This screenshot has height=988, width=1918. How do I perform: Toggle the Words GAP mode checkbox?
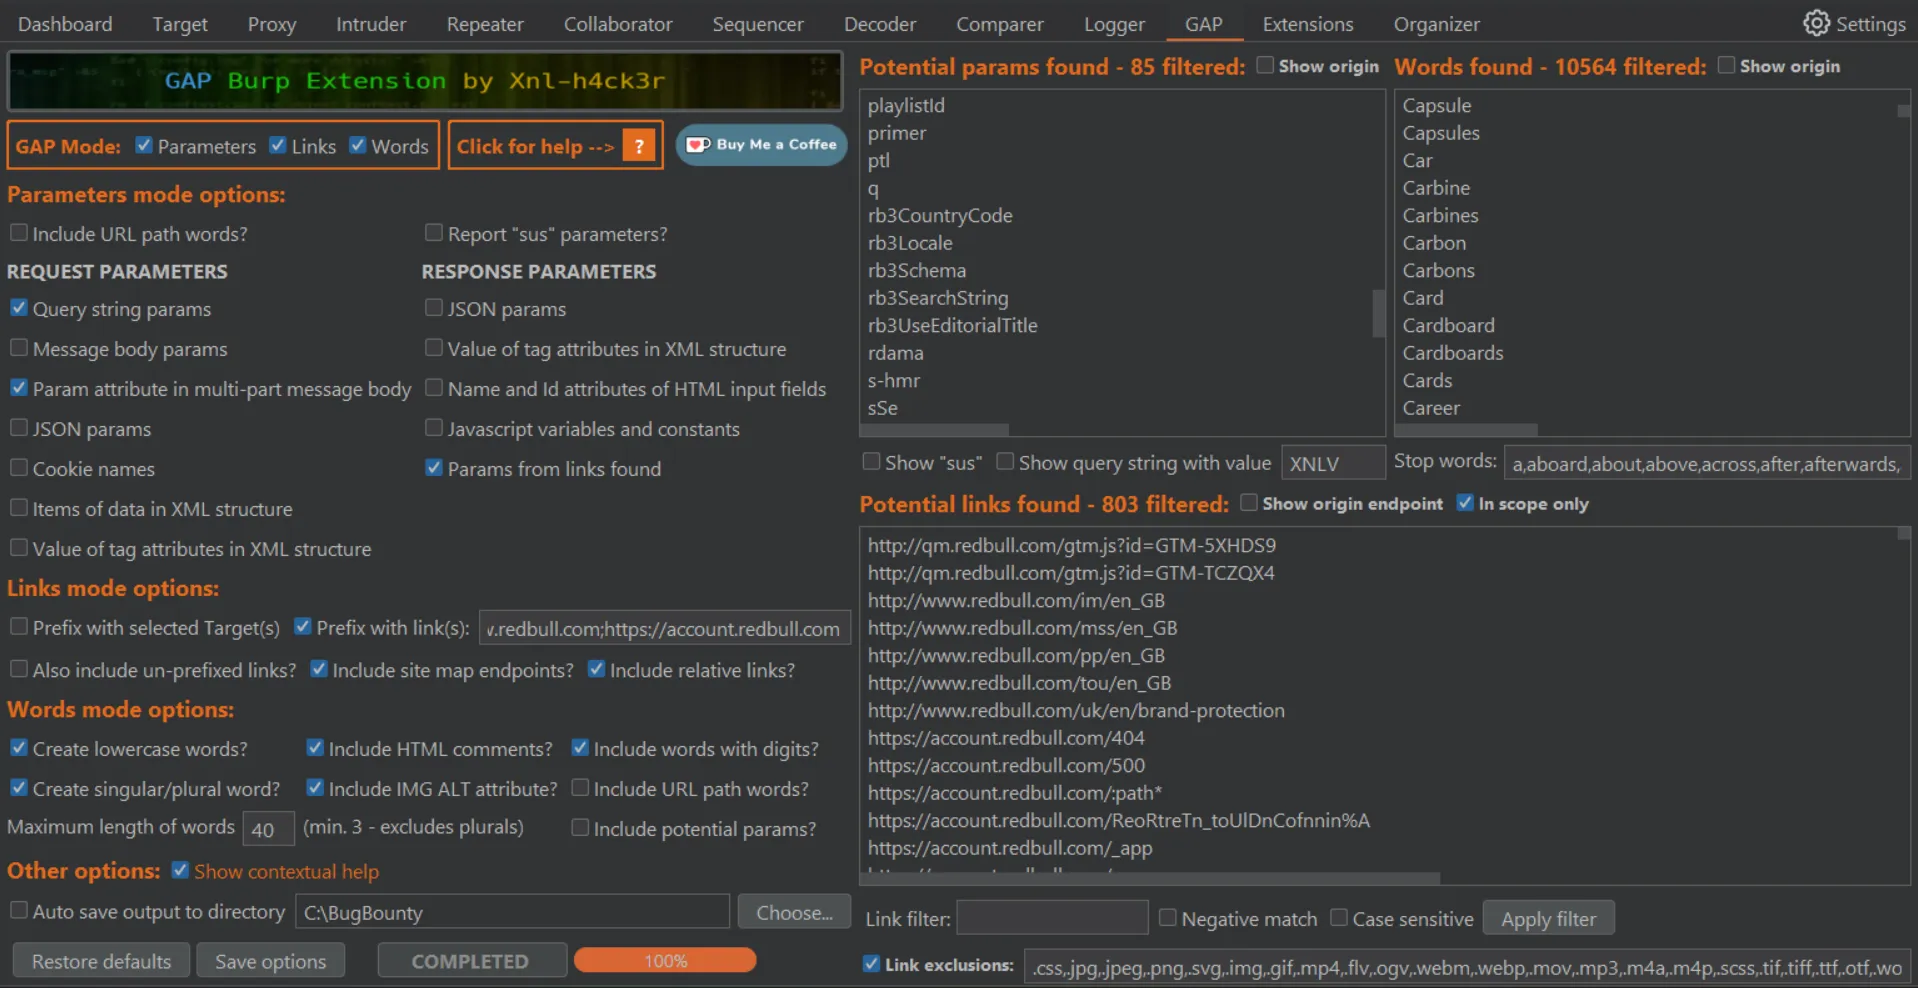358,145
